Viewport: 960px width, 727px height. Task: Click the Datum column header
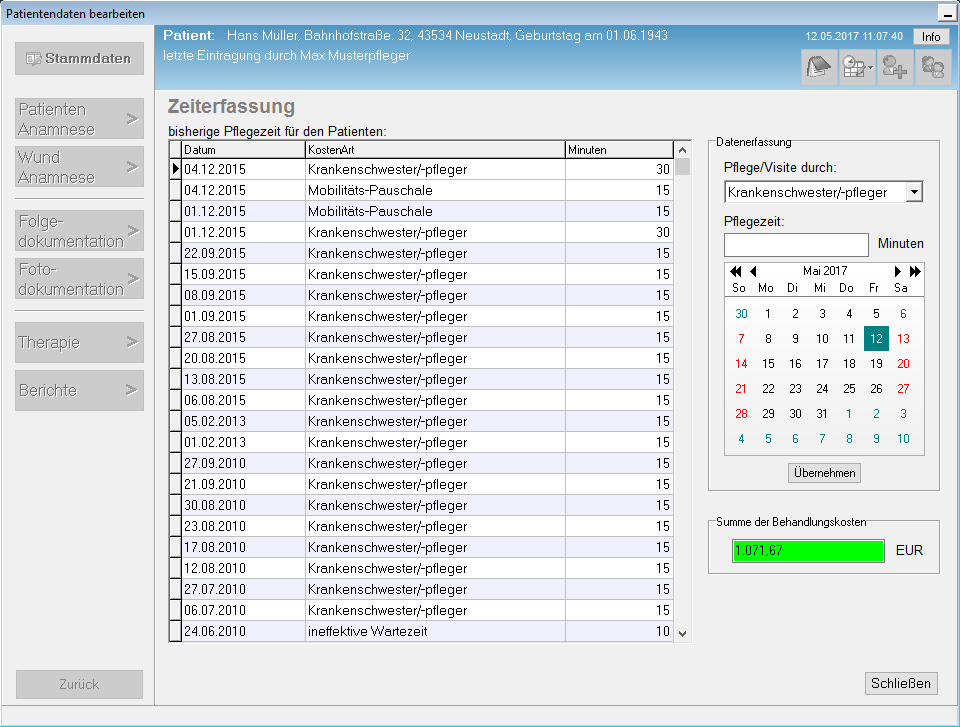tap(244, 150)
